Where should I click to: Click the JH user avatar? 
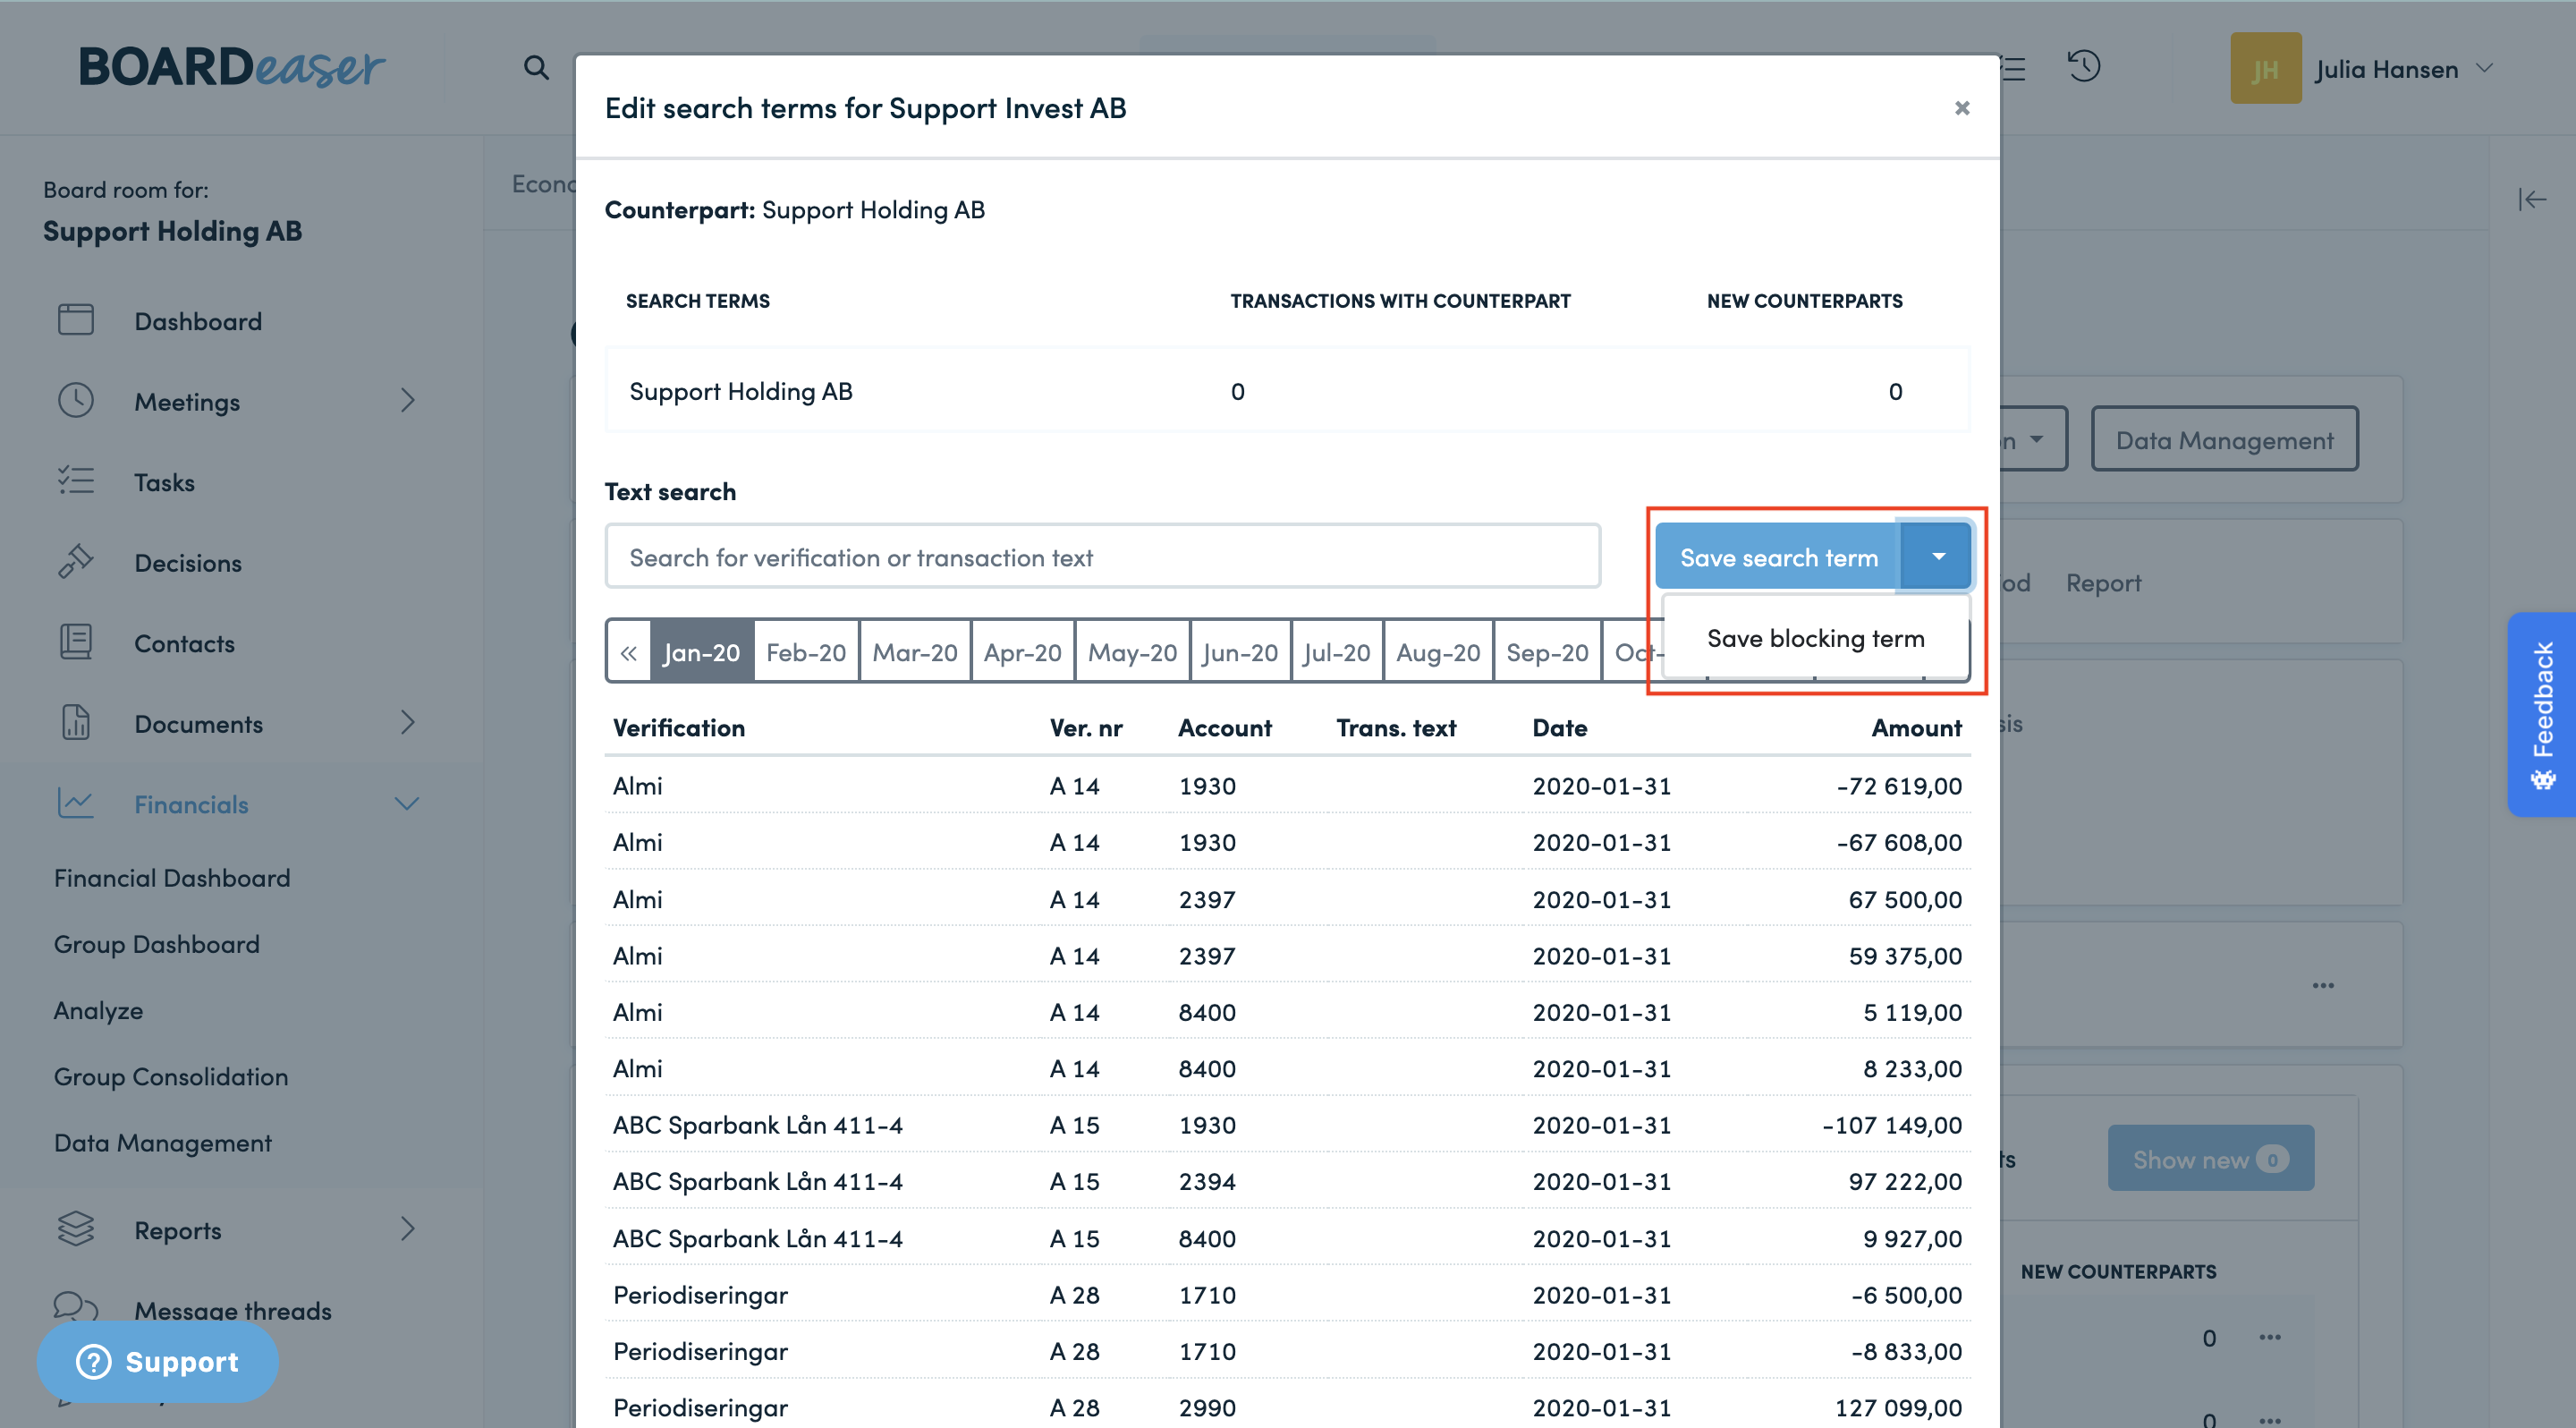2265,68
